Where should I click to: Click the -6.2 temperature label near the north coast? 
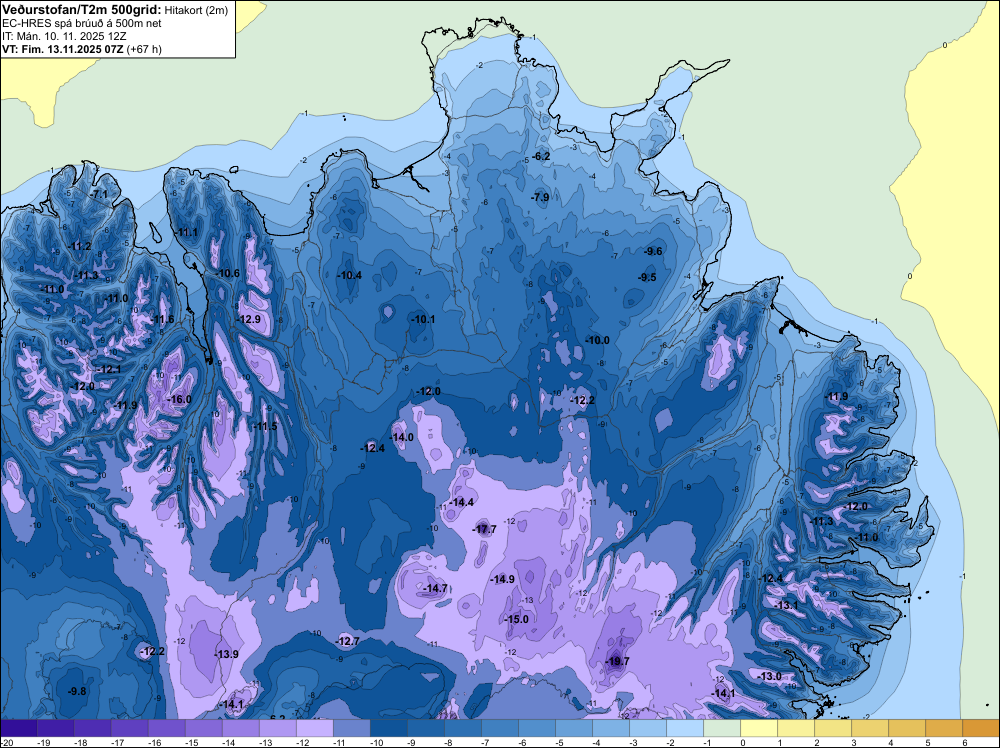click(541, 156)
